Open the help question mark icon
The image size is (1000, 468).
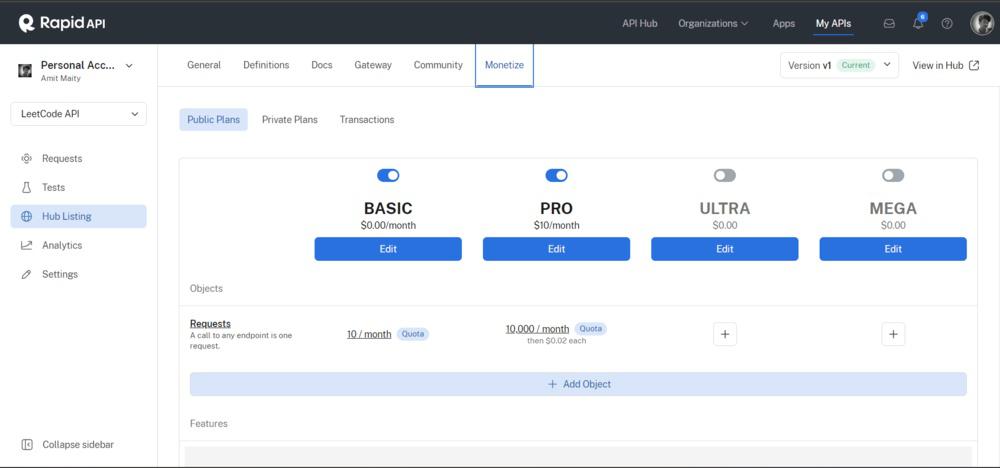click(947, 24)
